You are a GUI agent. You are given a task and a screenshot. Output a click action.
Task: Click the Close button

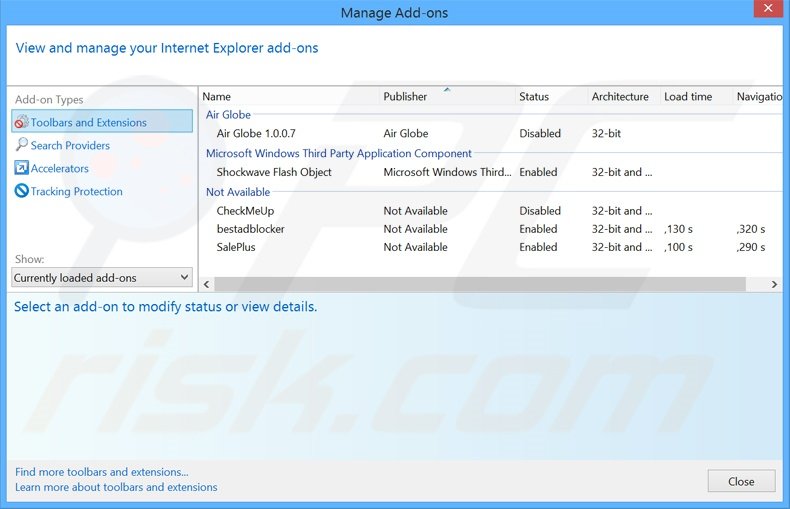[741, 481]
